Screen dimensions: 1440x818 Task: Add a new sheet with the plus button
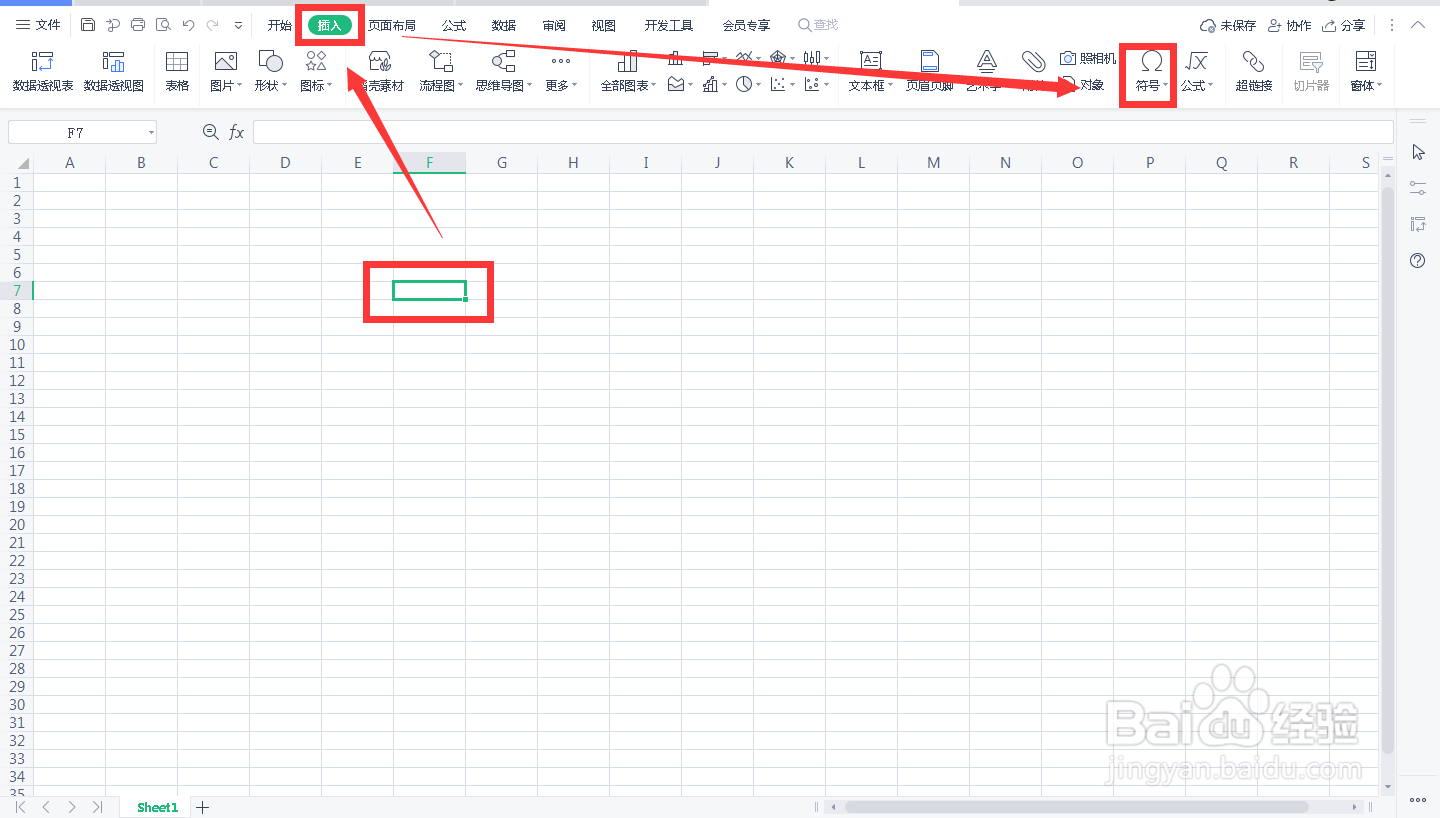tap(203, 807)
